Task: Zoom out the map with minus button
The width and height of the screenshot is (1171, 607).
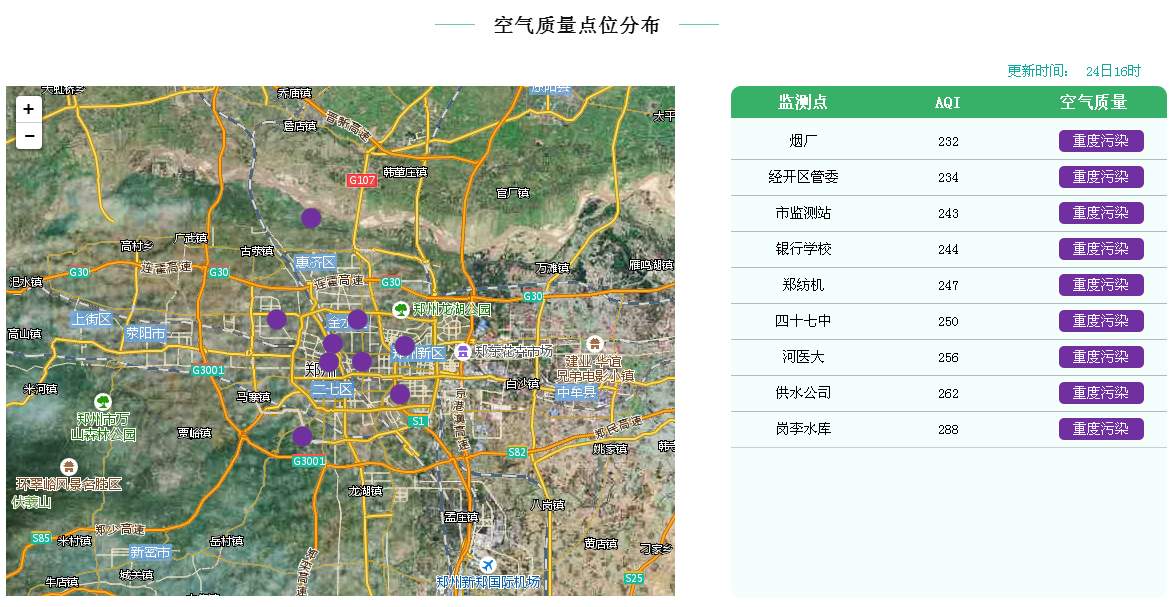Action: [x=29, y=136]
